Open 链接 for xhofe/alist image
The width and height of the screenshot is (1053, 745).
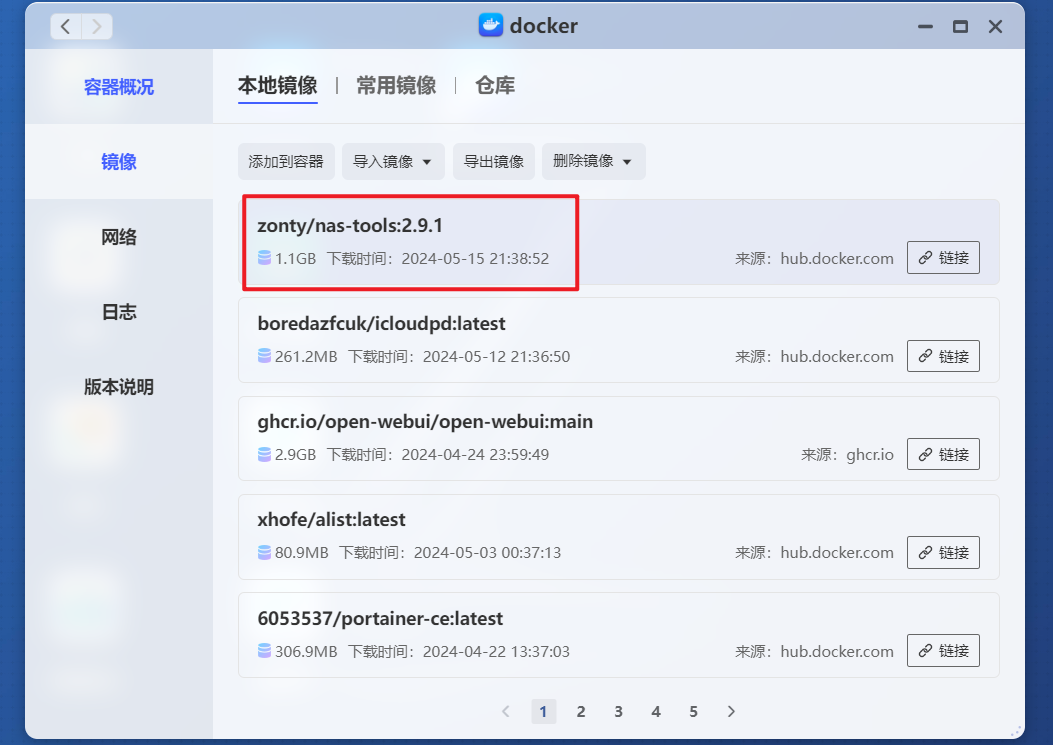tap(943, 552)
